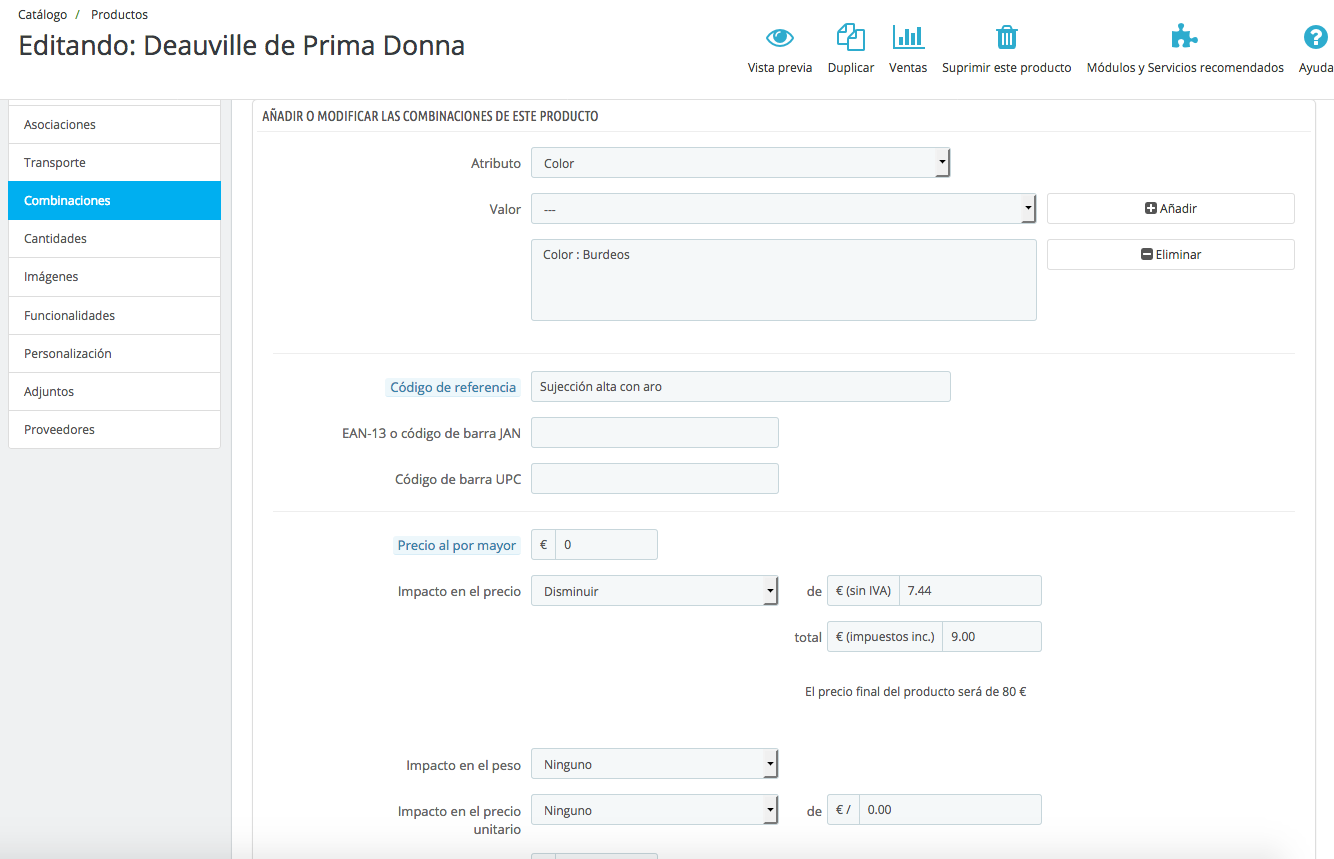Open the Ayuda question mark icon

pyautogui.click(x=1315, y=38)
